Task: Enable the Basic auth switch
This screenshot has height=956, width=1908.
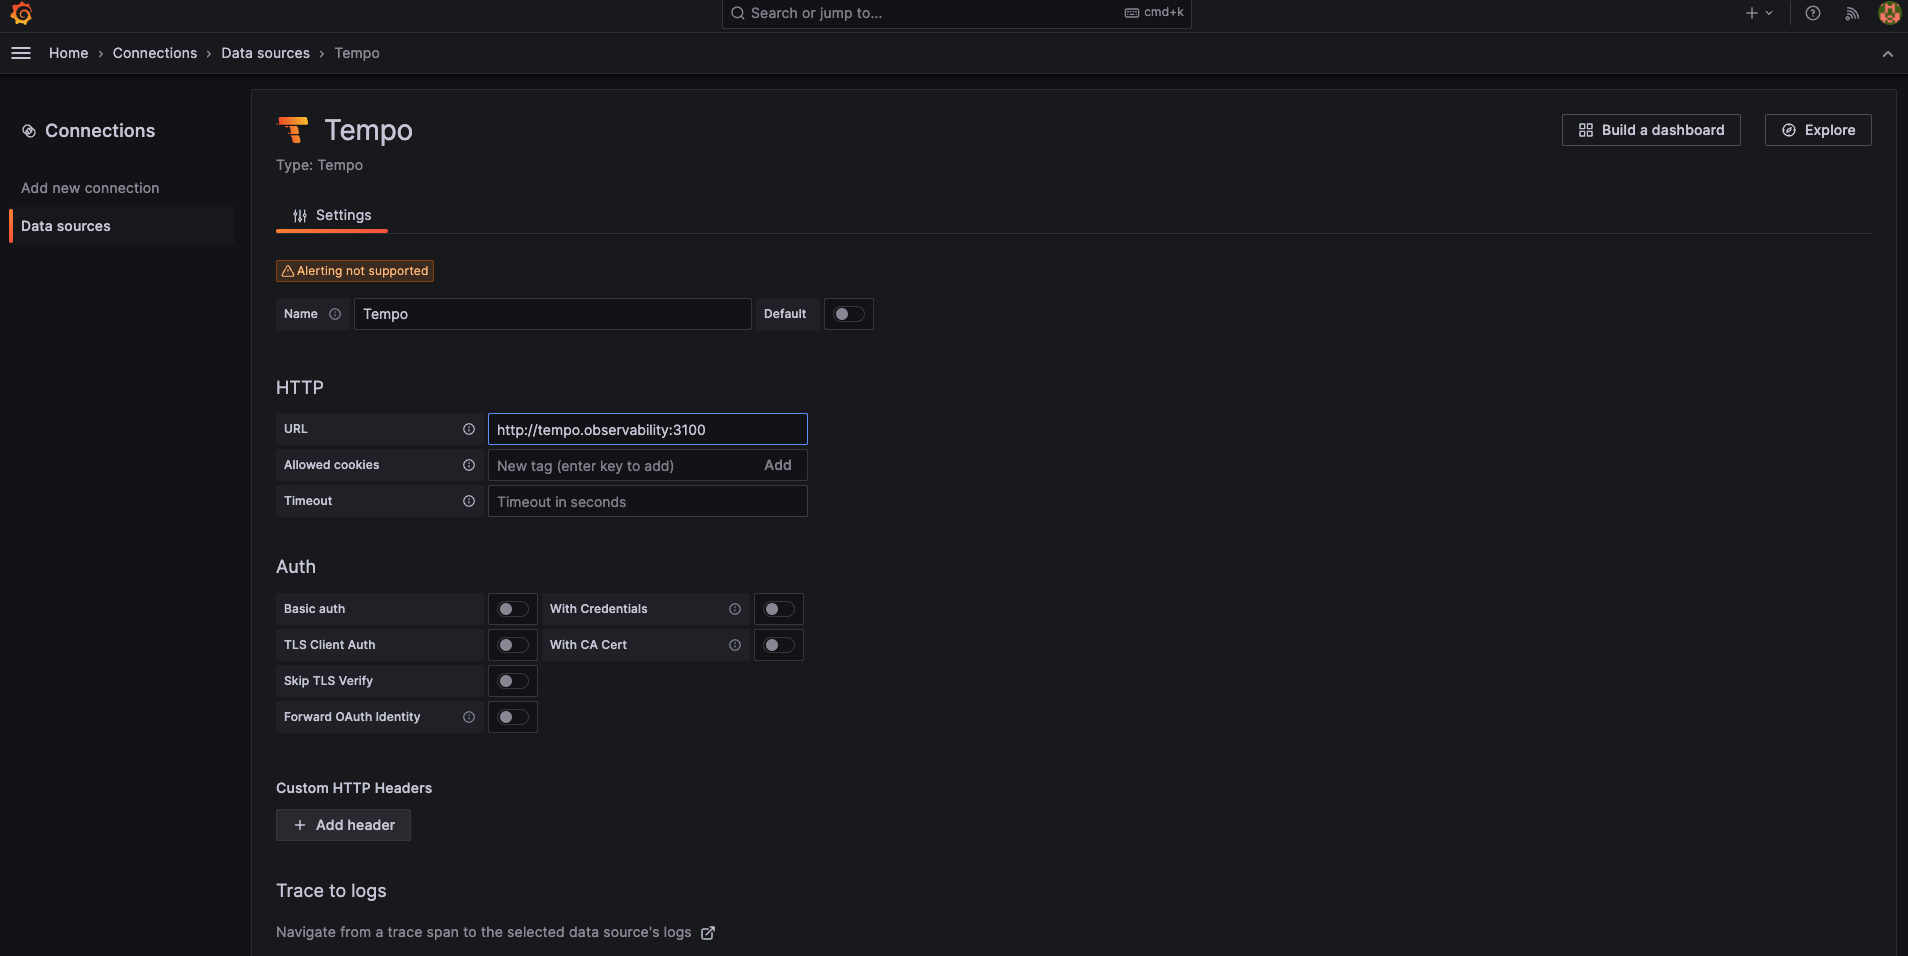Action: pos(513,609)
